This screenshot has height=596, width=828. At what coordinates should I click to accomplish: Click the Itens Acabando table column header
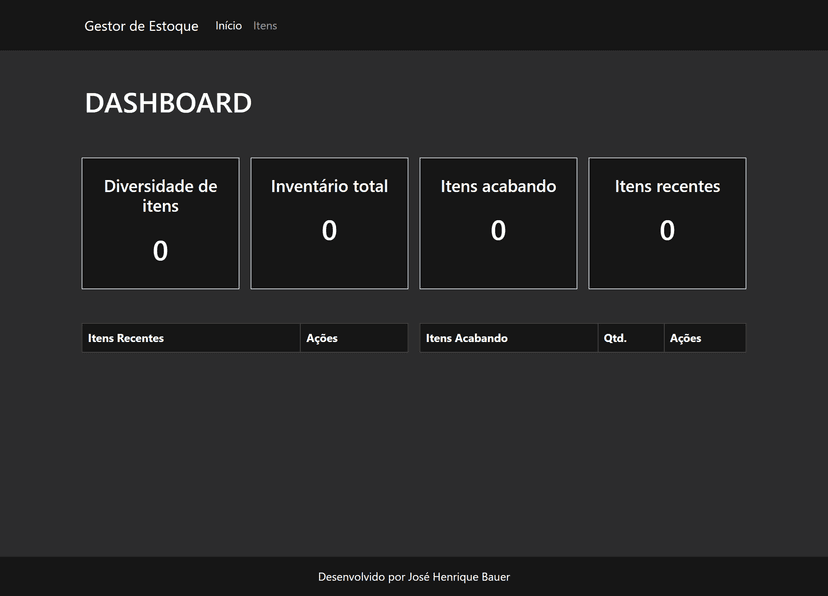467,338
